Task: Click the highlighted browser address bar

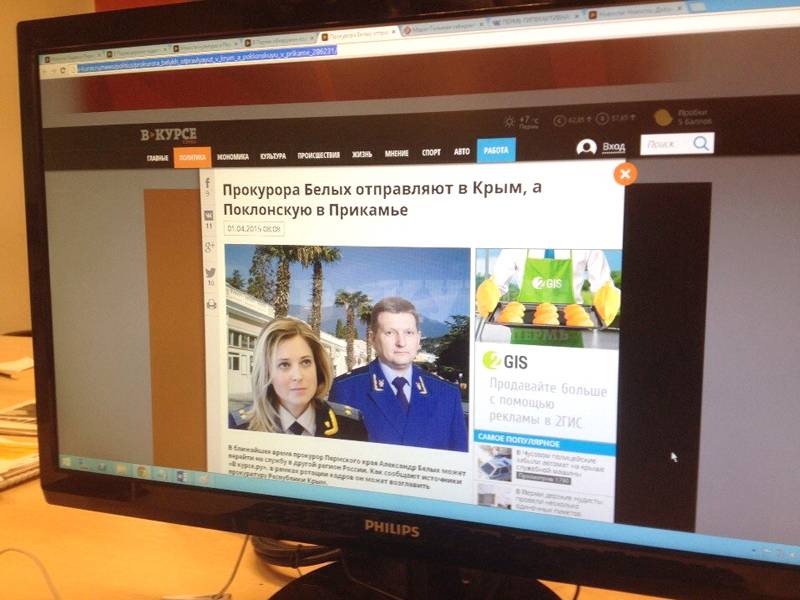Action: [x=207, y=59]
